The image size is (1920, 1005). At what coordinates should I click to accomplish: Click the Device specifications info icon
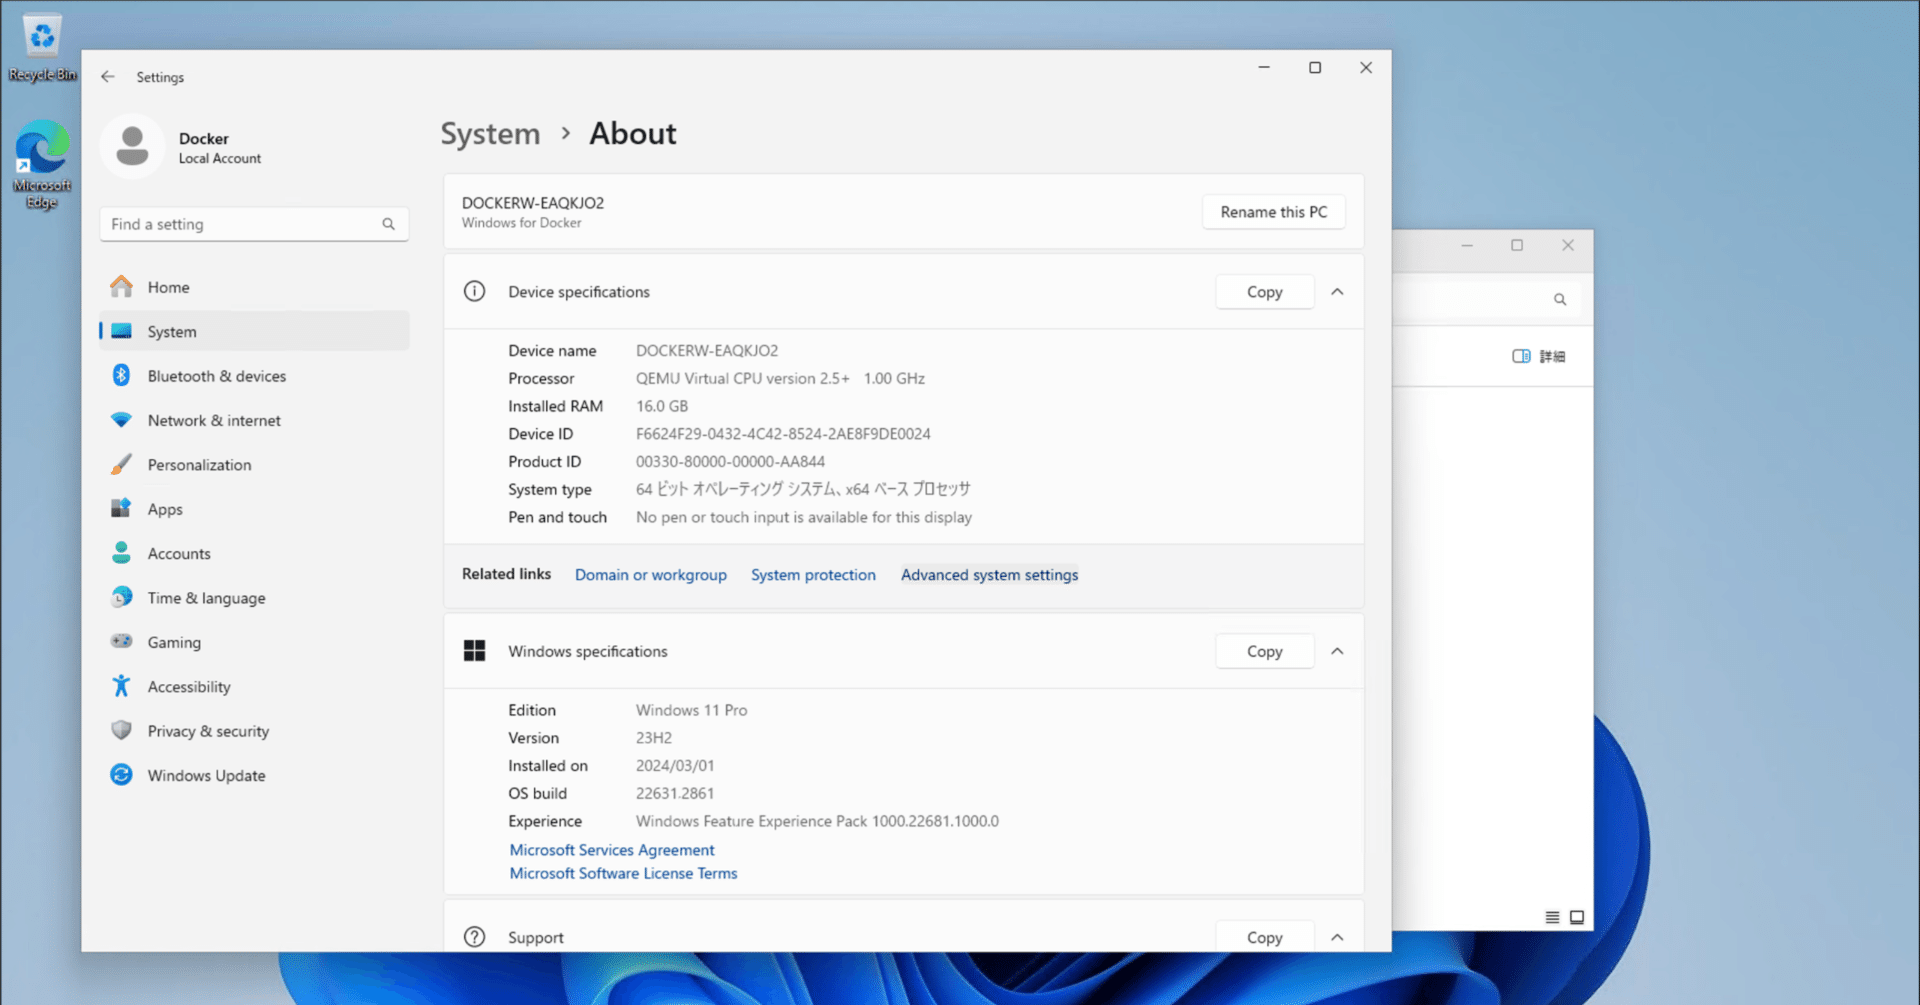pyautogui.click(x=474, y=291)
